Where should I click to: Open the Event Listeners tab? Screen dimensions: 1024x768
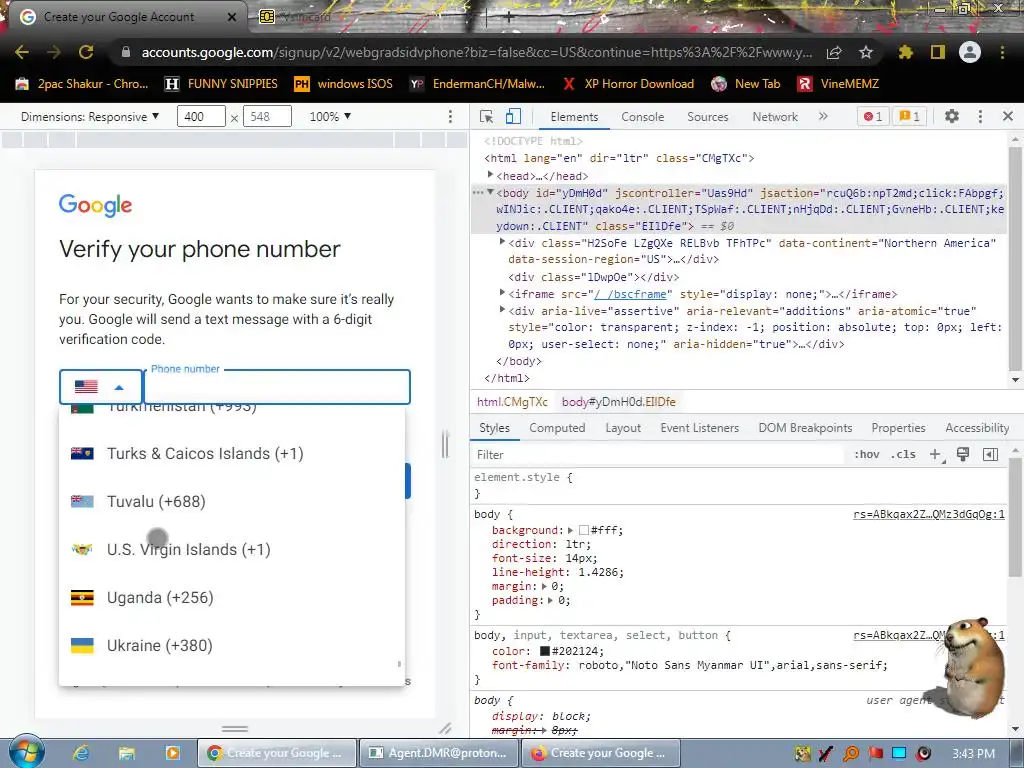(699, 428)
